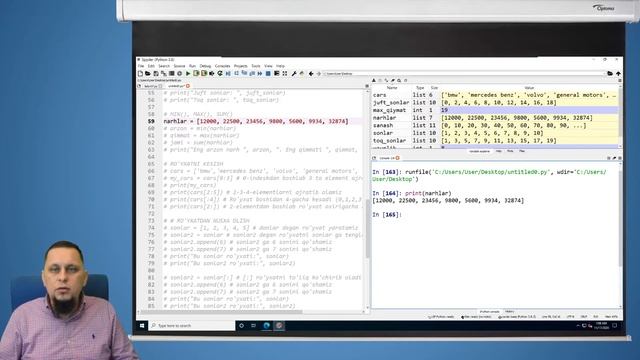This screenshot has height=360, width=640.
Task: Select the toq_sonlar variable row
Action: [x=495, y=140]
